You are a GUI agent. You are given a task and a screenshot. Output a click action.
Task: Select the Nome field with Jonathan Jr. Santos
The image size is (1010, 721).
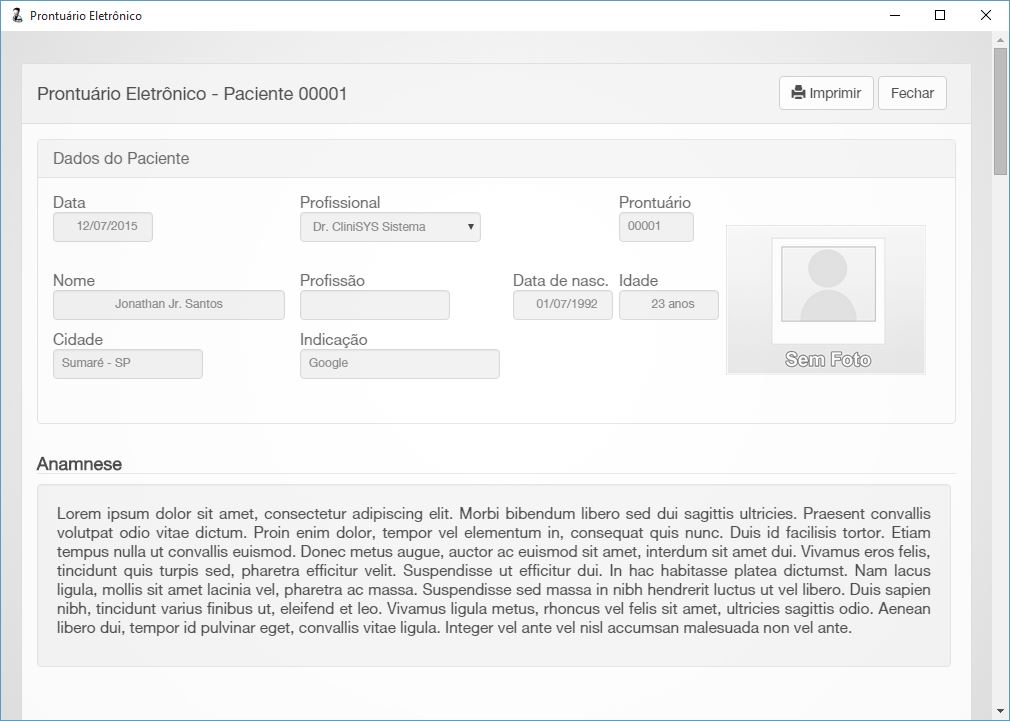[168, 304]
